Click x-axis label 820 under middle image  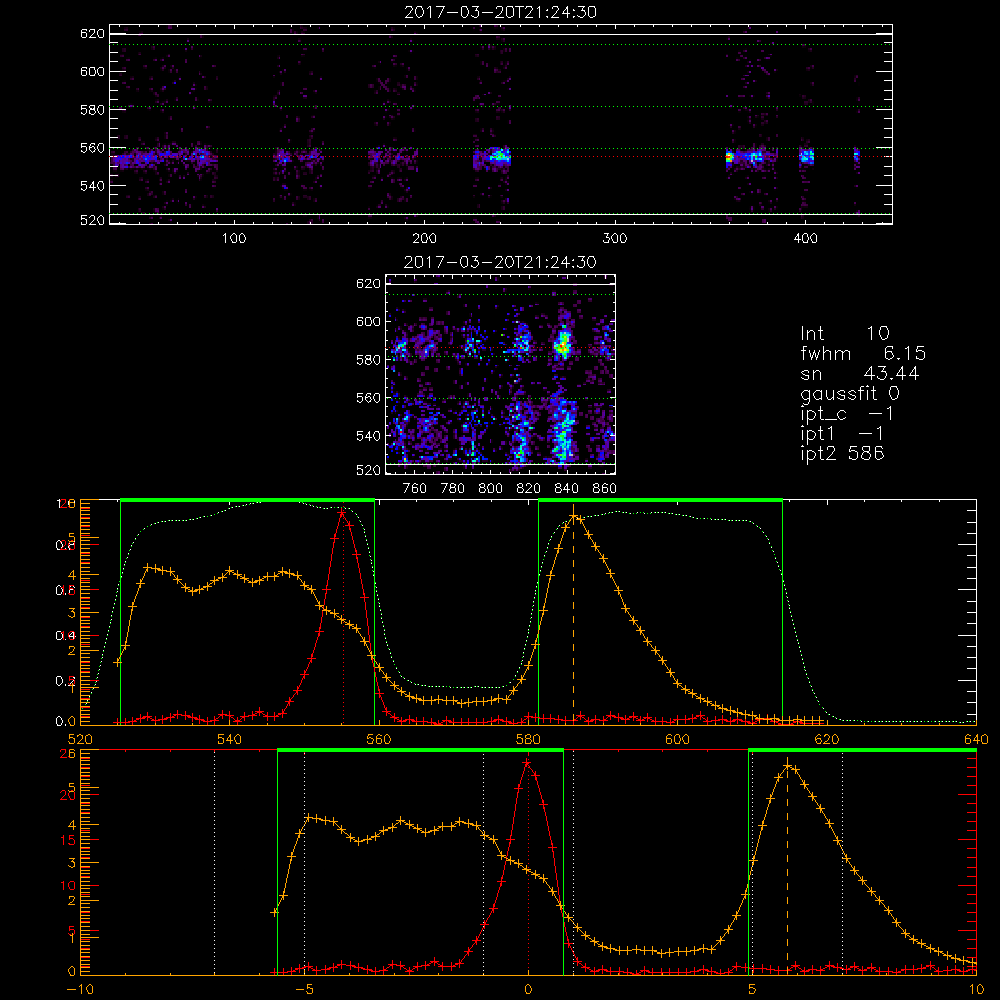tap(529, 489)
